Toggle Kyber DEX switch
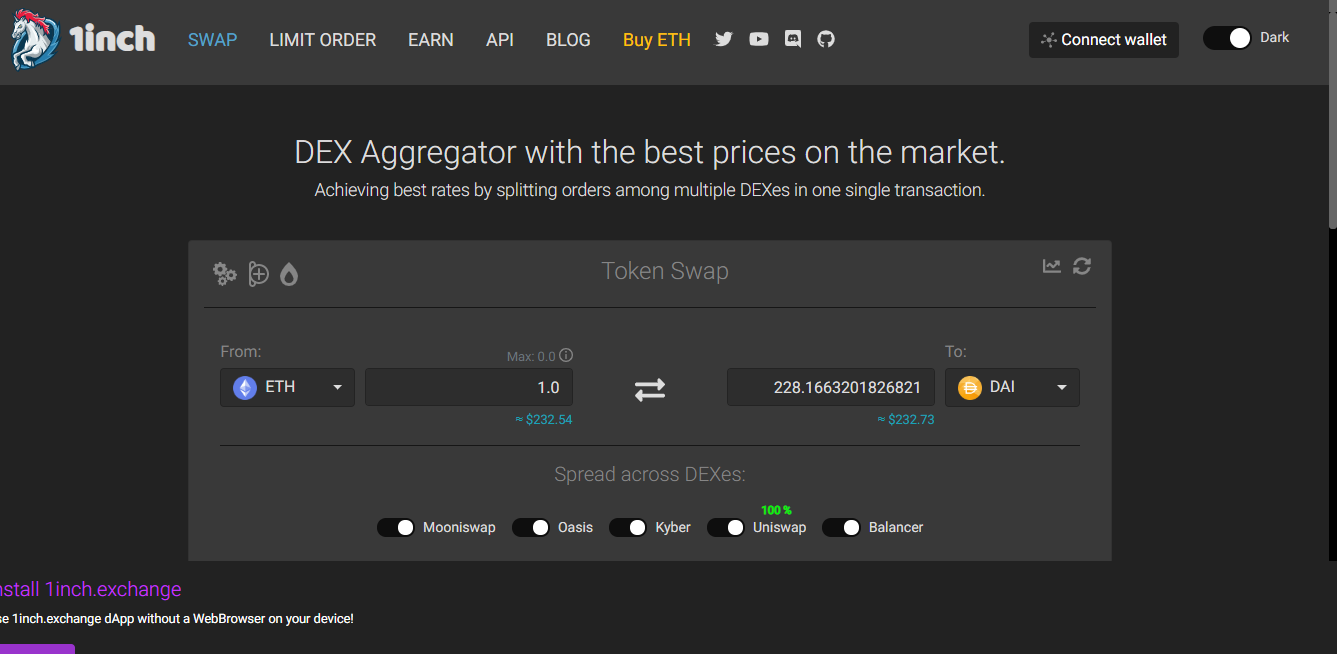 (628, 527)
